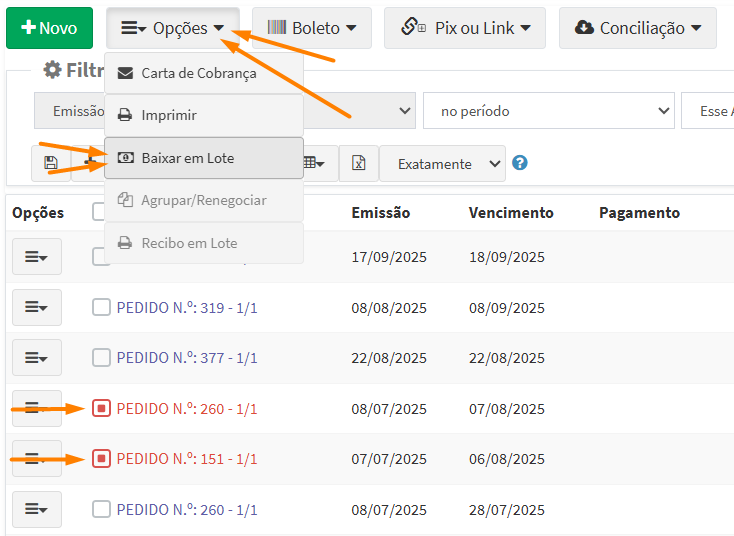Check the box for Pedido 319 - 1/1
The width and height of the screenshot is (734, 536).
coord(101,307)
